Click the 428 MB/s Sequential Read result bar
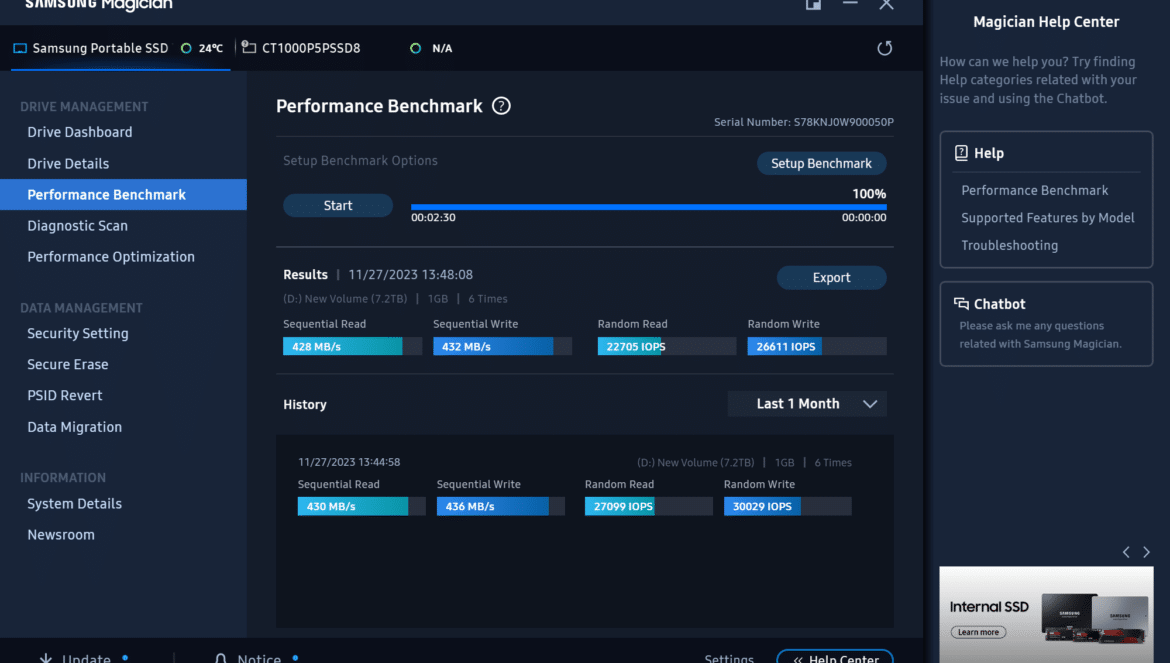This screenshot has width=1170, height=663. [x=352, y=346]
